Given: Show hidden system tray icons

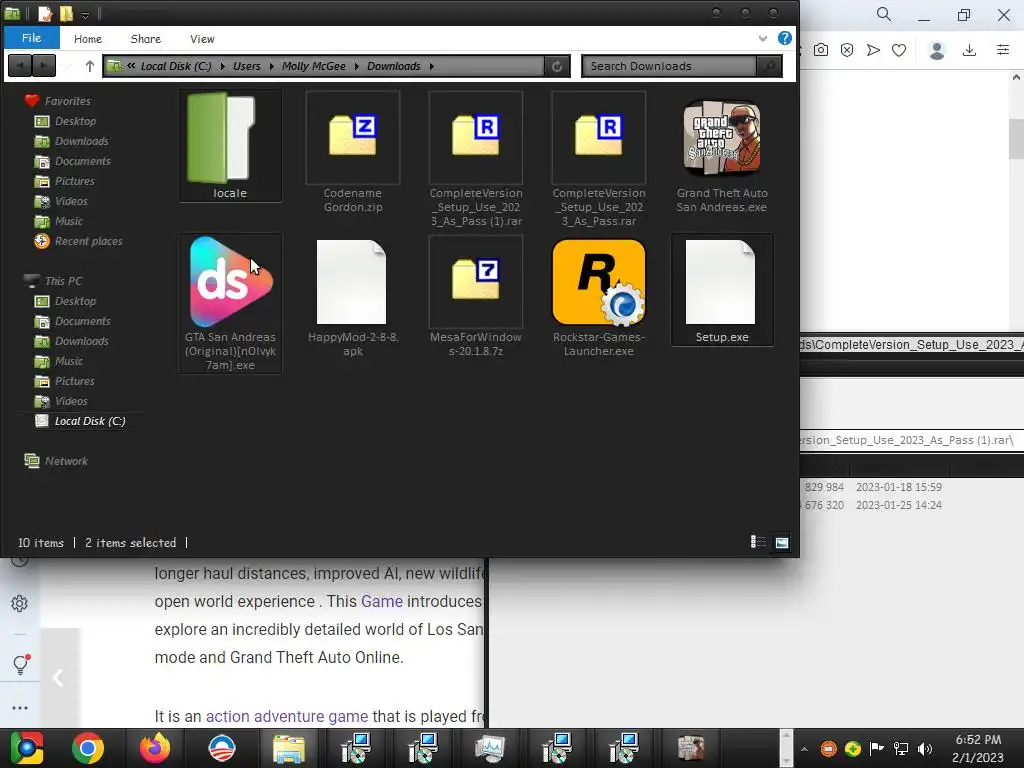Looking at the screenshot, I should click(805, 749).
